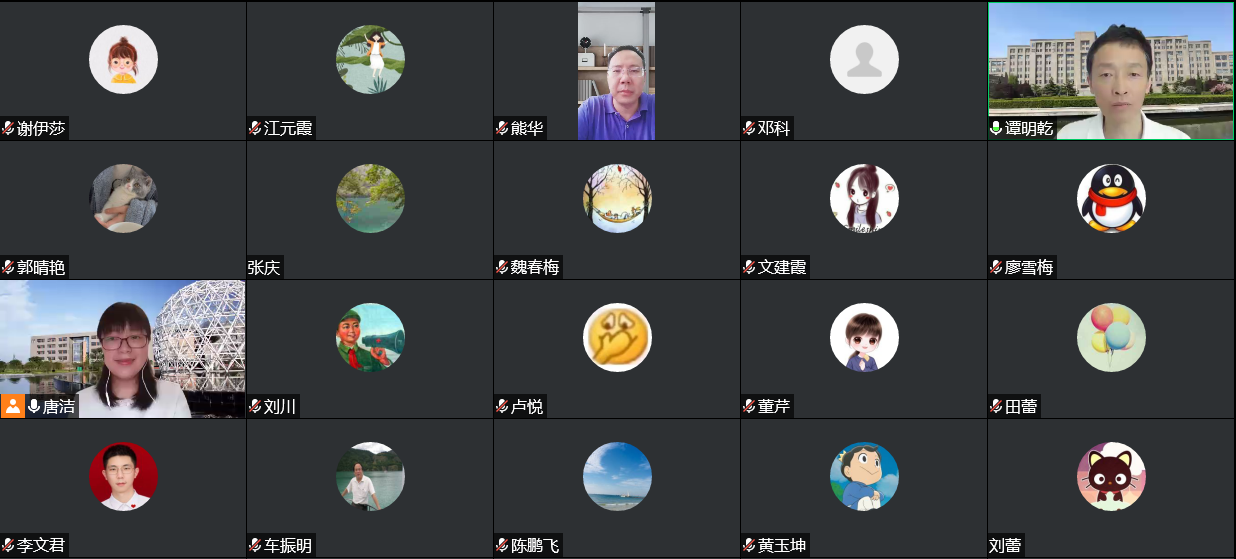Select 谭明乾's active speaker video

pos(1111,71)
